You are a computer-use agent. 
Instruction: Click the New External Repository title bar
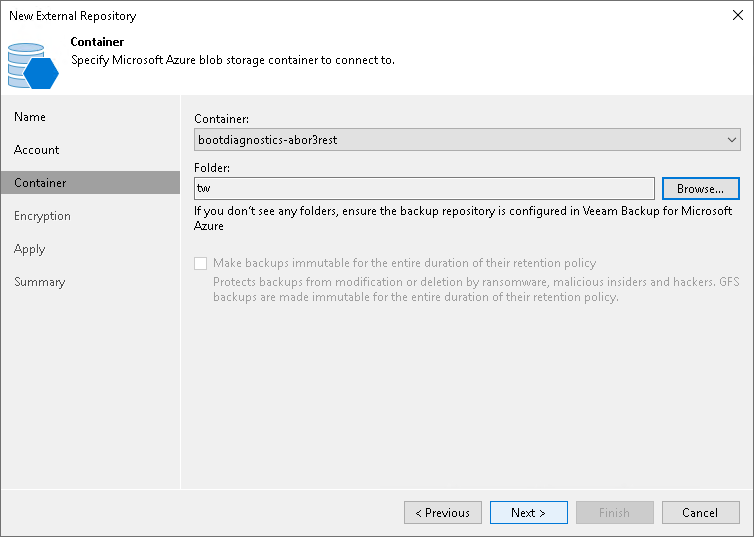[x=300, y=16]
